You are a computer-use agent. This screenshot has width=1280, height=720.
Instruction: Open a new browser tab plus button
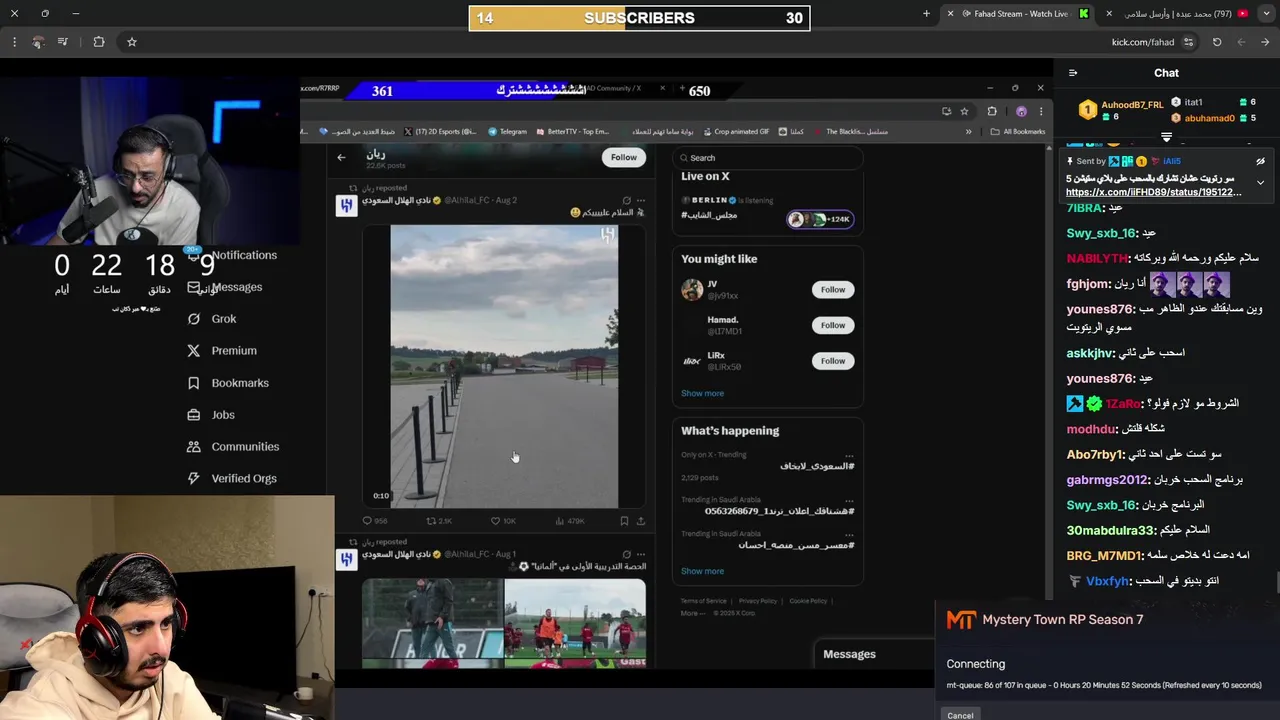(926, 14)
